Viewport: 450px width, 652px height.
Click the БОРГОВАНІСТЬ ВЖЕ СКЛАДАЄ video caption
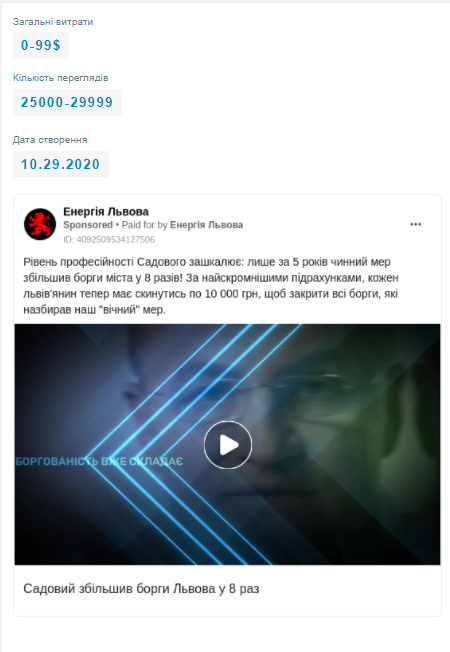(x=99, y=462)
